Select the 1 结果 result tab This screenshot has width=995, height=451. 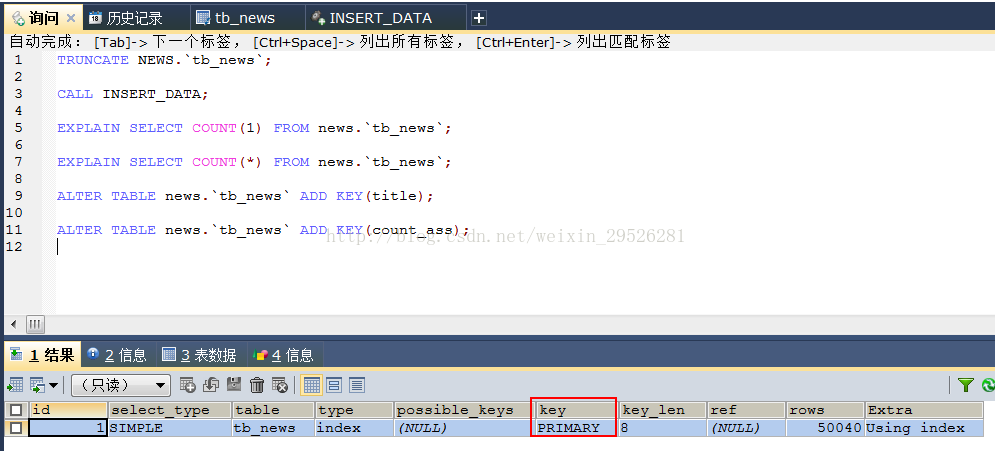[x=42, y=355]
